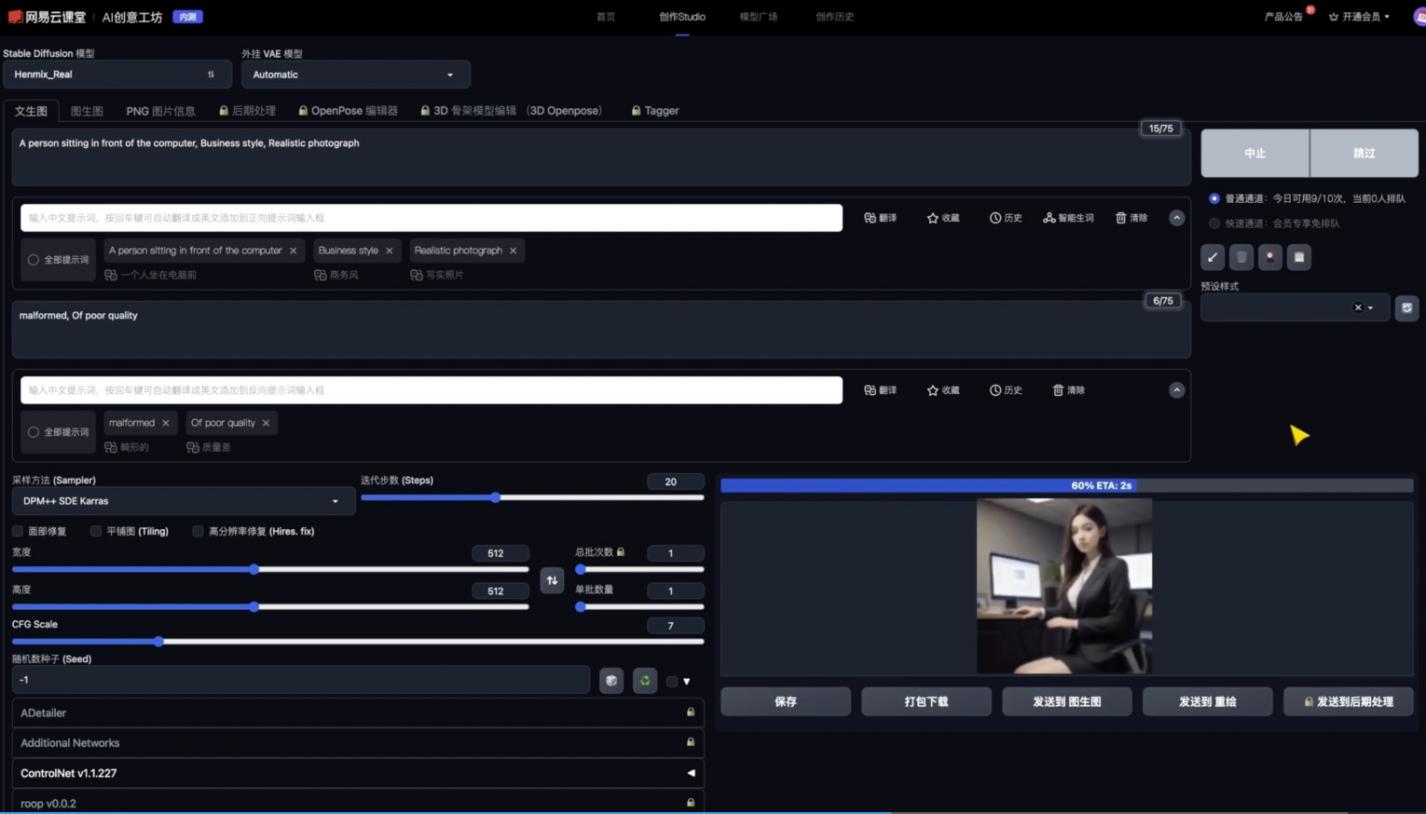Screen dimensions: 1426x814
Task: Click the 智能生词 smart word generator
Action: pos(1068,218)
